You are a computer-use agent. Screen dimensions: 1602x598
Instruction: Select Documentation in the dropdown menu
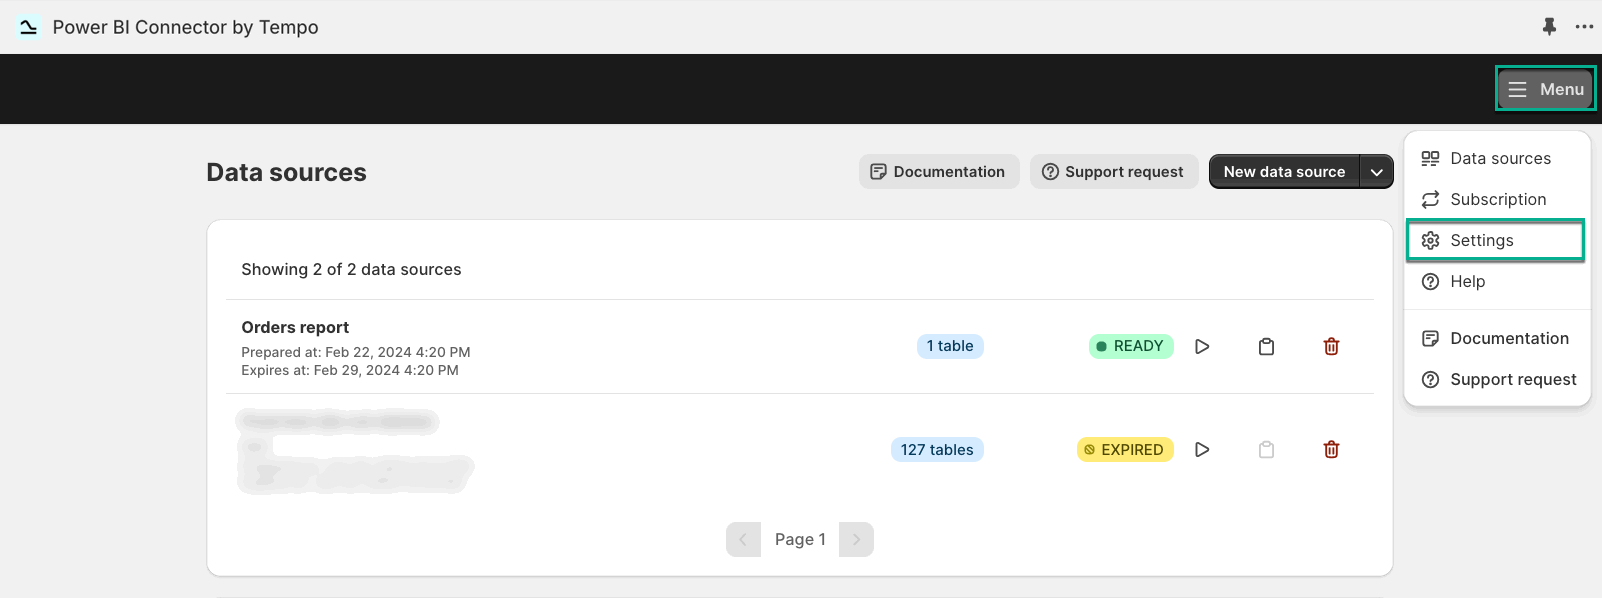[1497, 338]
